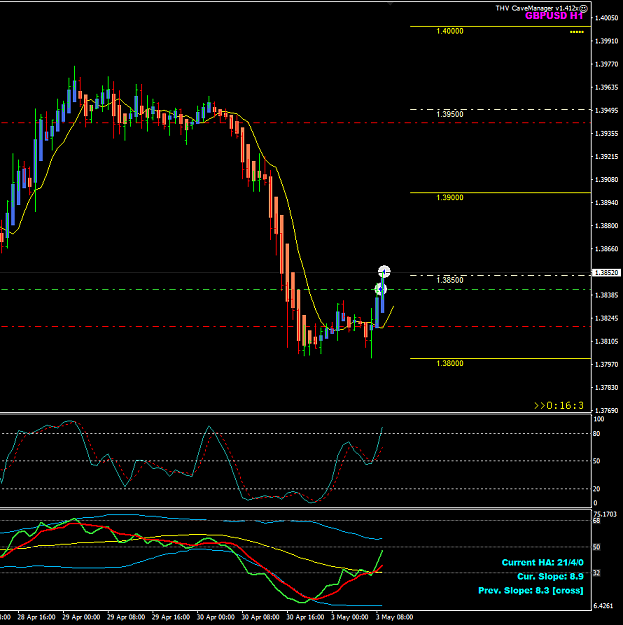
Task: Select the 1.39000 yellow level label
Action: pyautogui.click(x=450, y=197)
